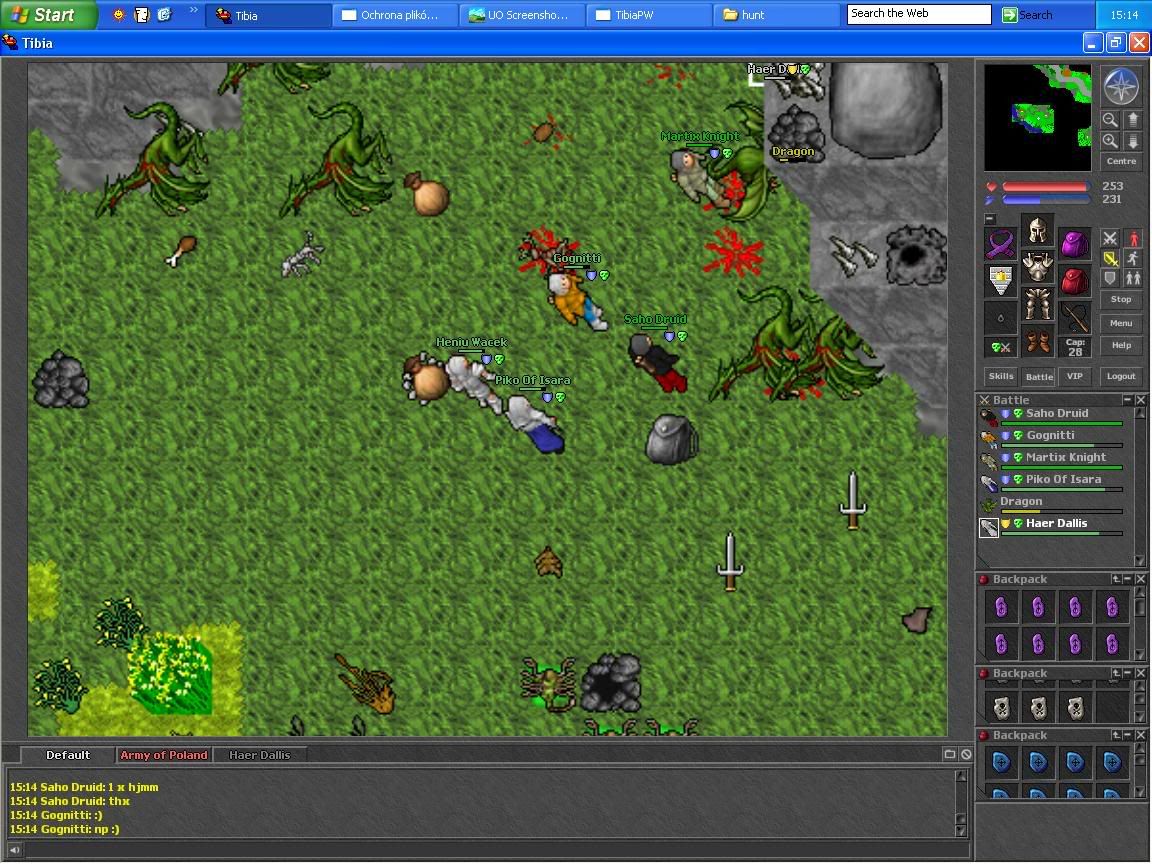
Task: Minimize the skull-rune Backpack panel
Action: pos(1128,673)
